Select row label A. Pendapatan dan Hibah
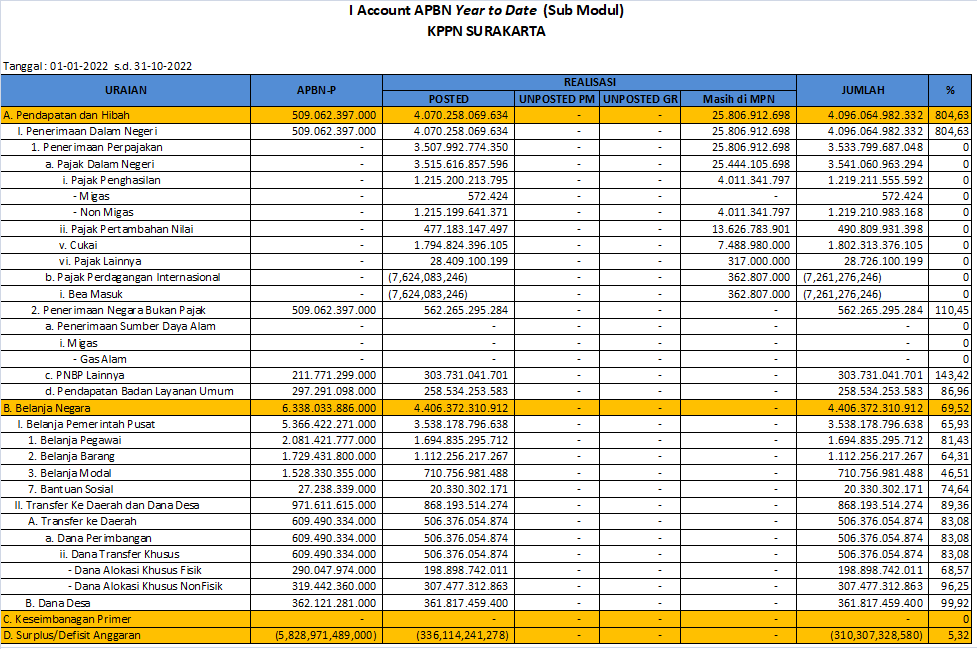The height and width of the screenshot is (649, 977). (x=67, y=115)
